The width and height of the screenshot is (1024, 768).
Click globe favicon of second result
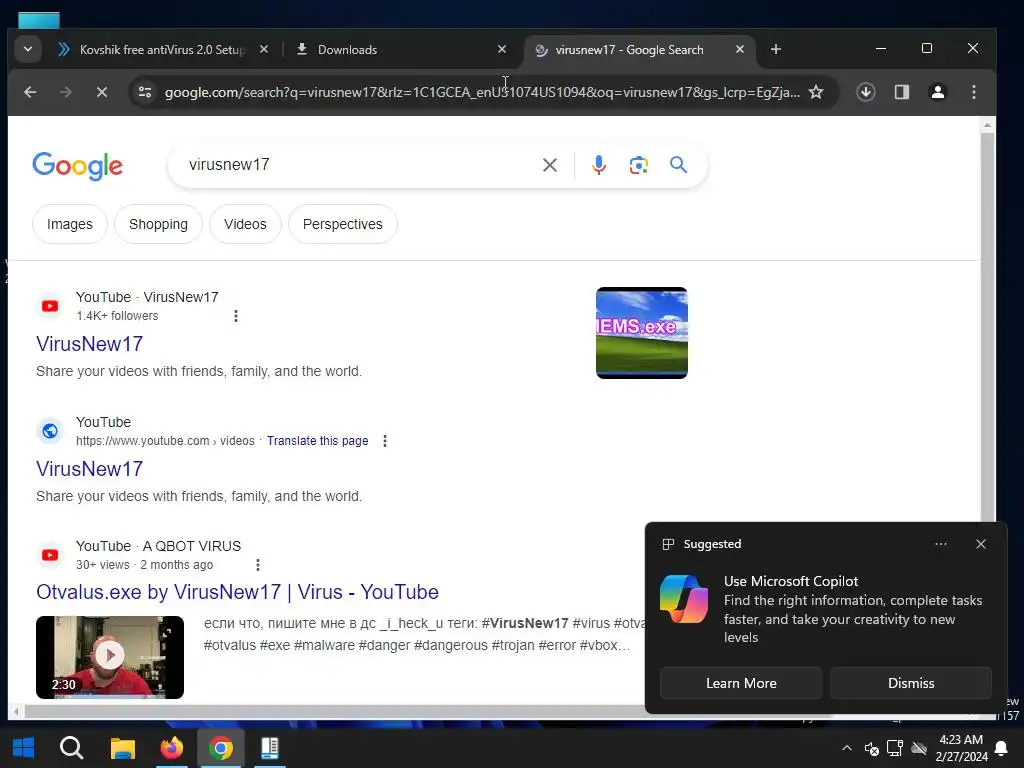click(x=50, y=431)
